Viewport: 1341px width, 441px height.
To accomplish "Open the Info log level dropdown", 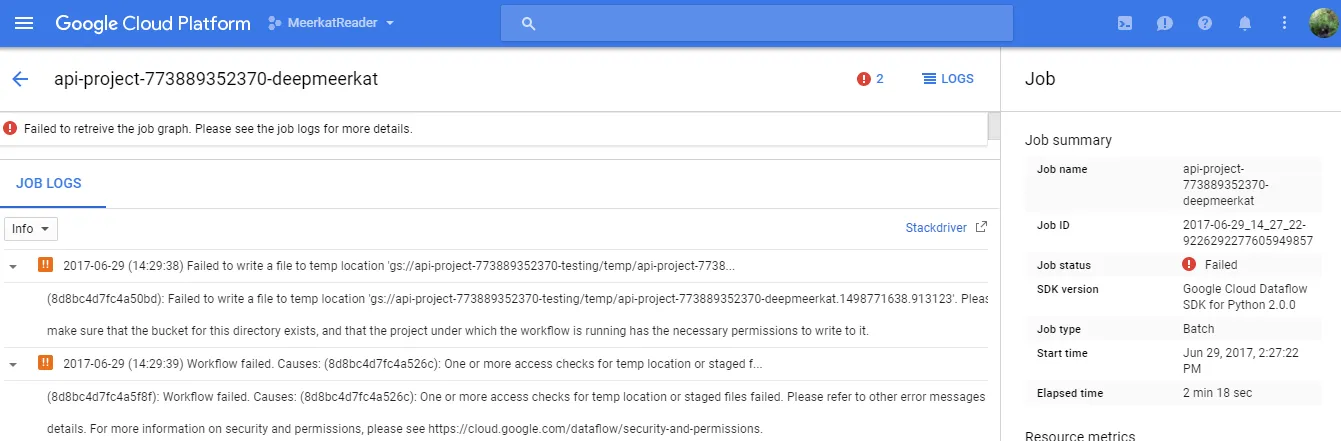I will click(x=31, y=229).
